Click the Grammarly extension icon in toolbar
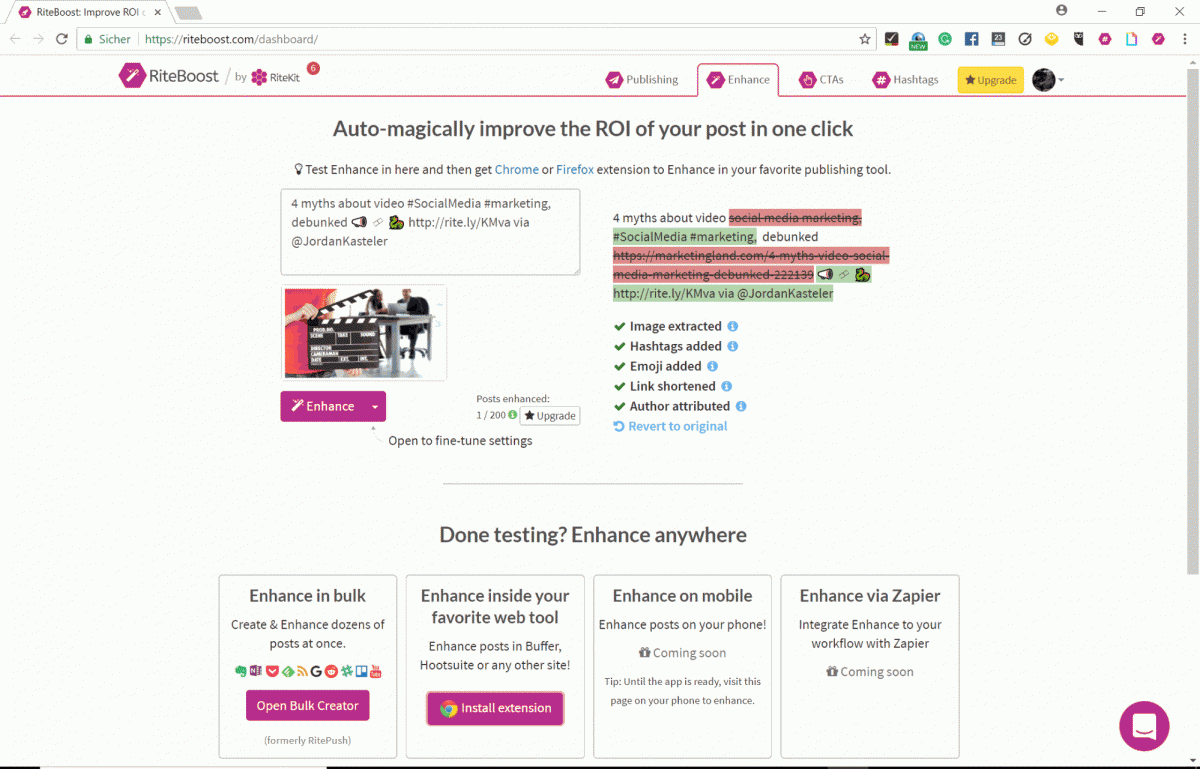The image size is (1200, 769). 945,39
